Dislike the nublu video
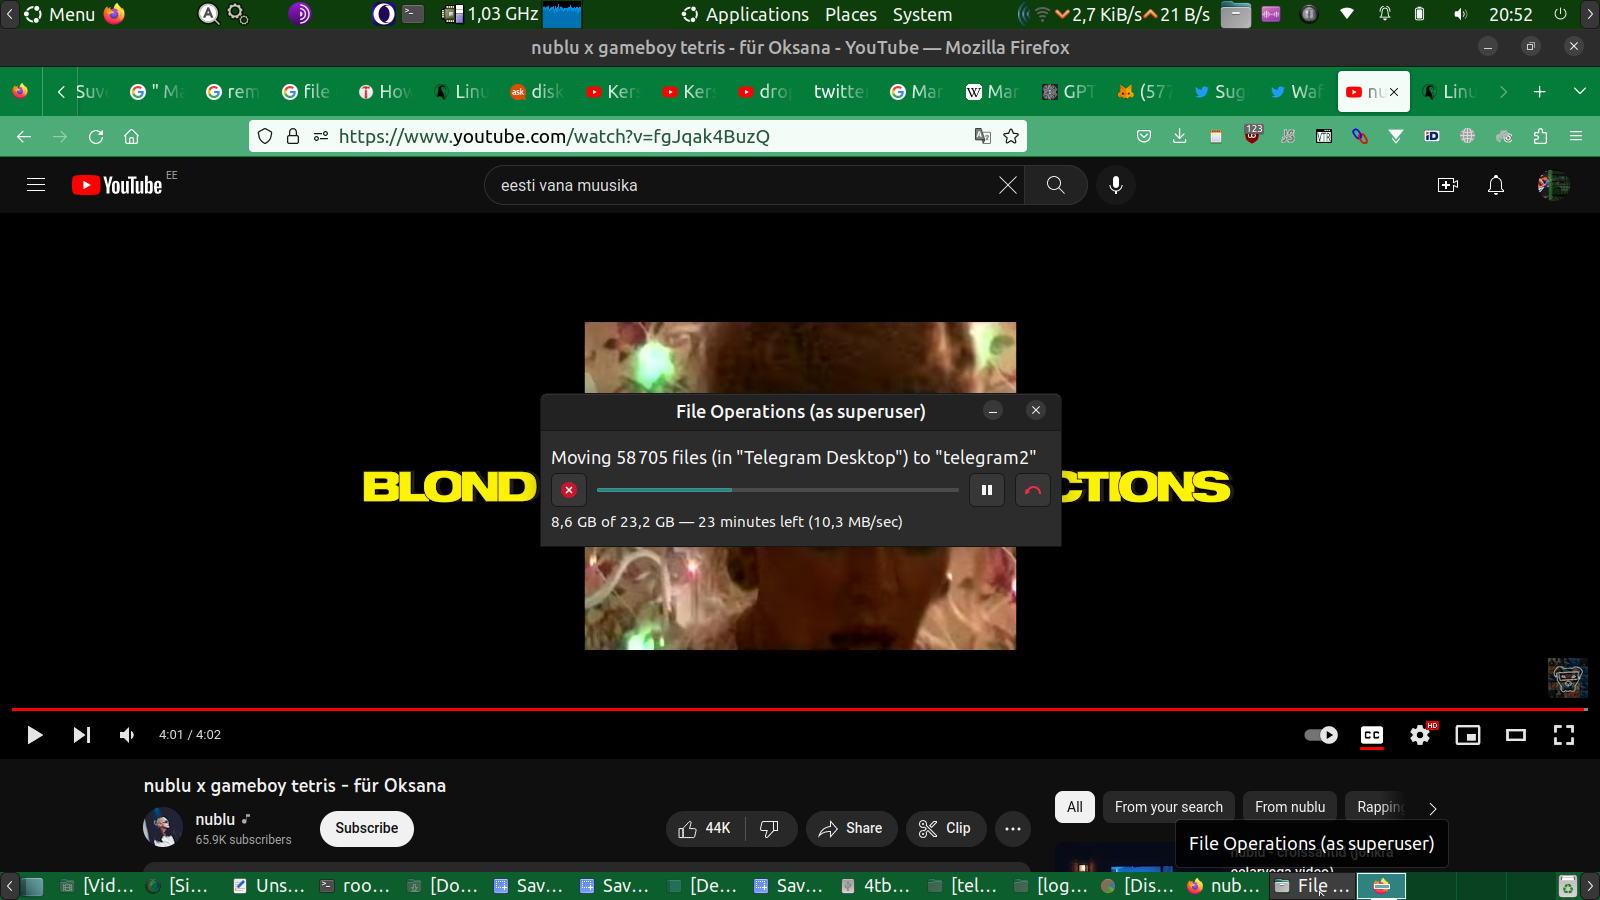 [x=769, y=828]
